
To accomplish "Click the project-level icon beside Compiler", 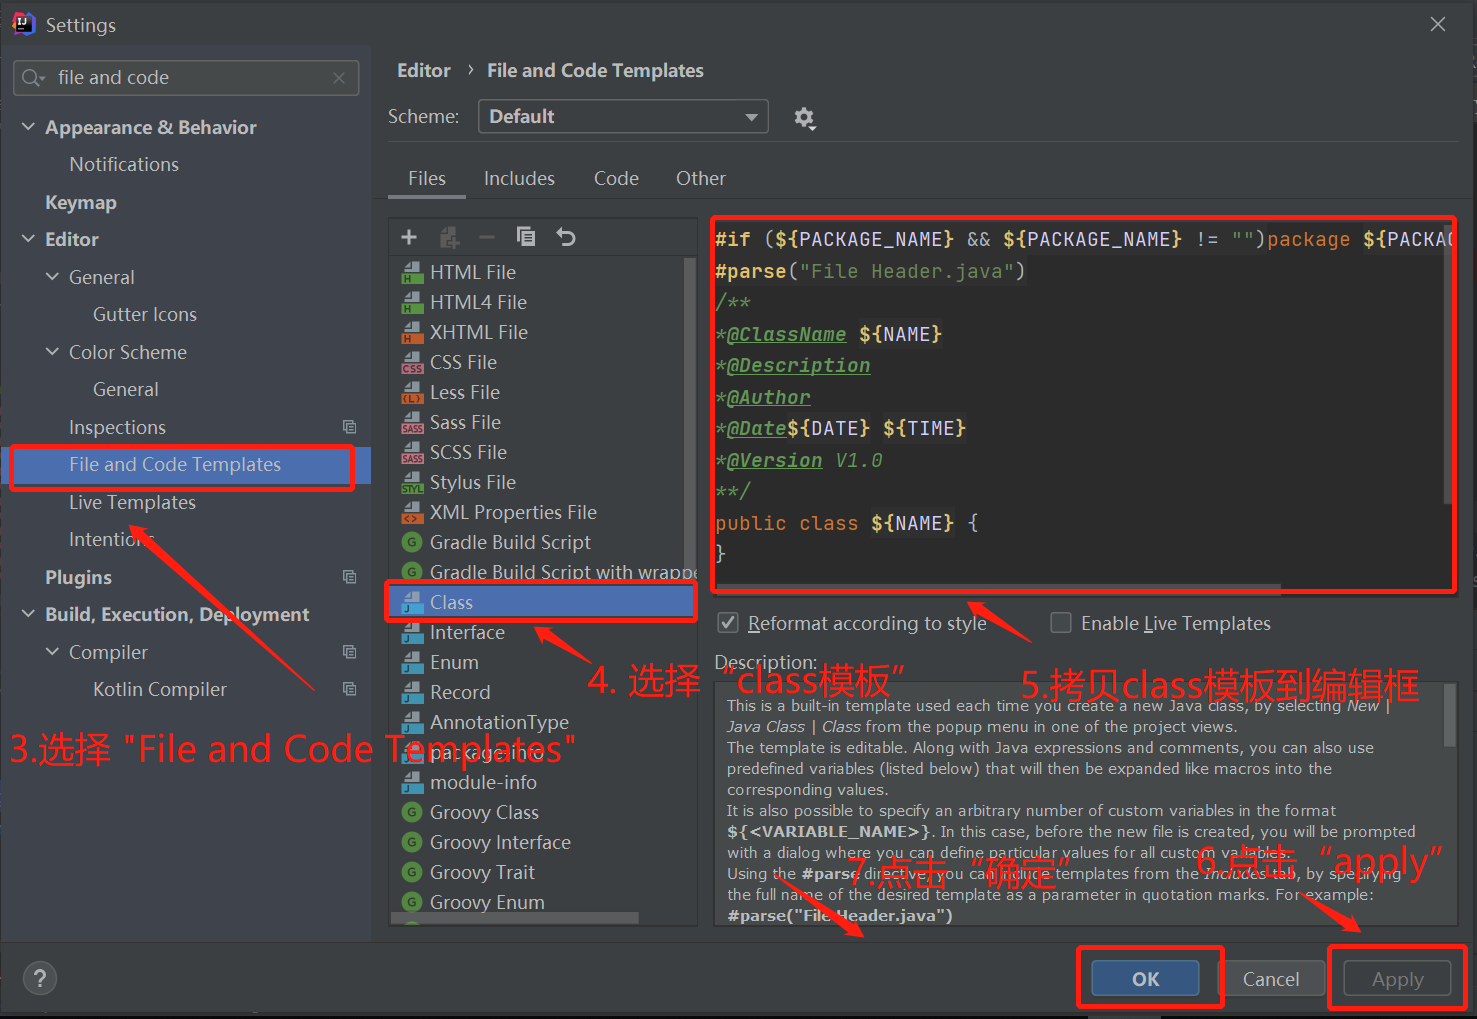I will pos(349,652).
